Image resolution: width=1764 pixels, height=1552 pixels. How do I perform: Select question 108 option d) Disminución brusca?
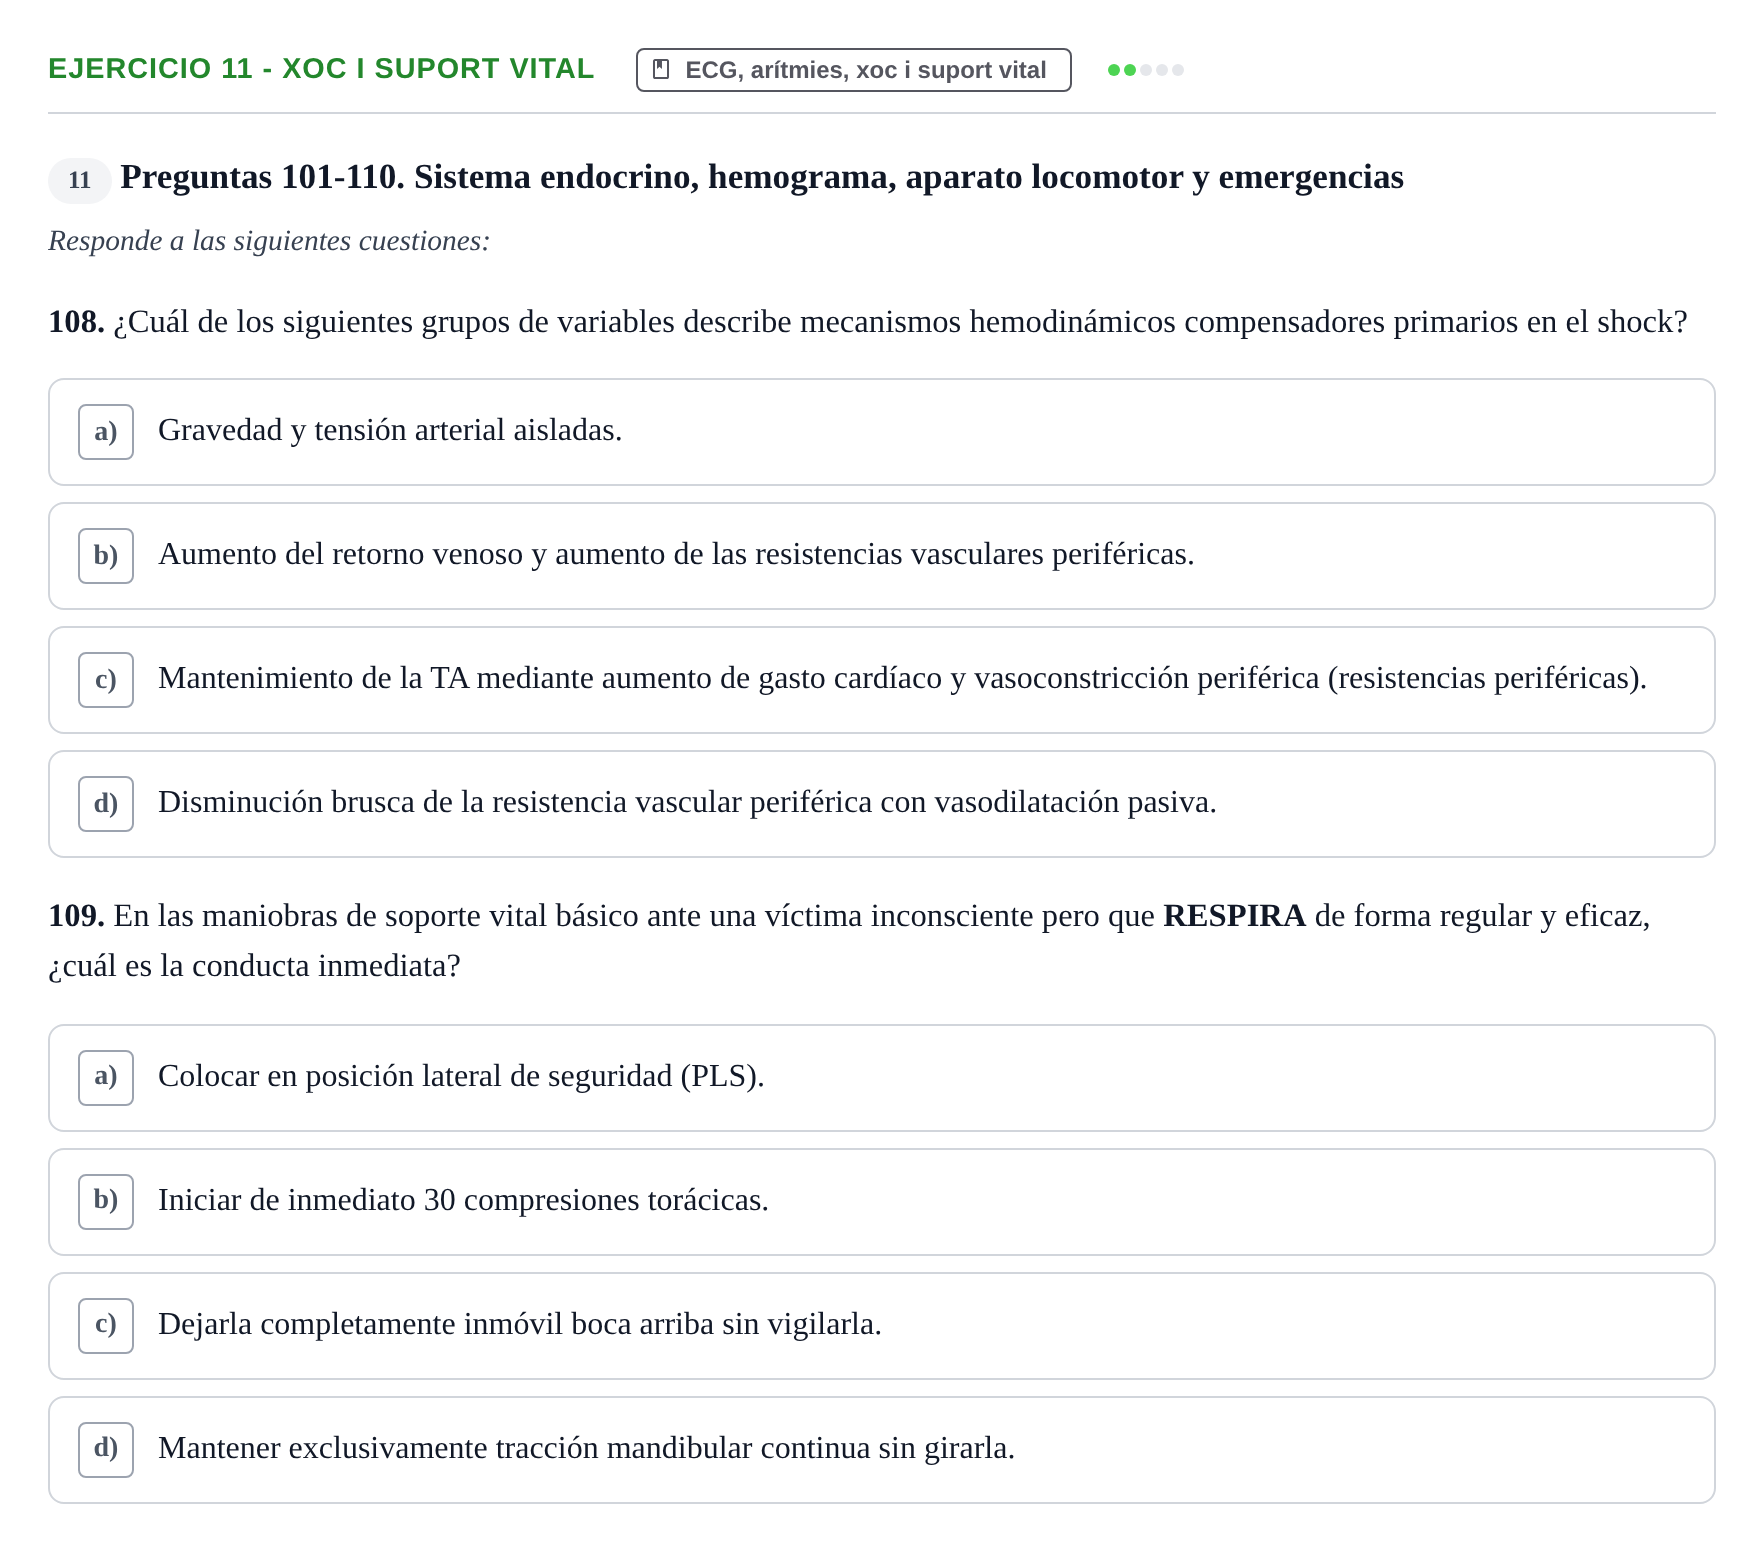[881, 804]
